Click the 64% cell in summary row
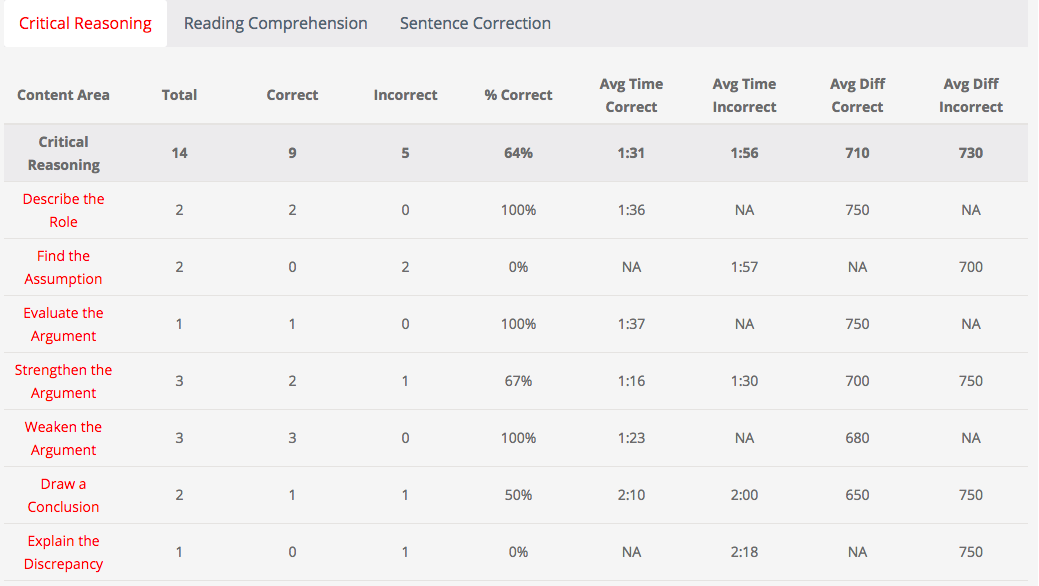Viewport: 1039px width, 586px height. coord(518,153)
